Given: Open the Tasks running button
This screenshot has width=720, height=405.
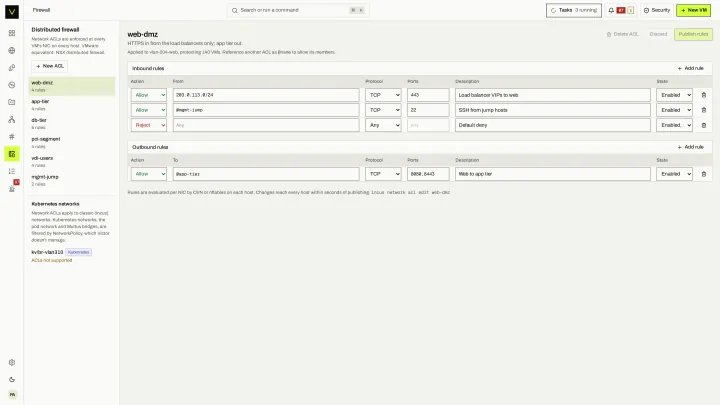Looking at the screenshot, I should [x=574, y=10].
